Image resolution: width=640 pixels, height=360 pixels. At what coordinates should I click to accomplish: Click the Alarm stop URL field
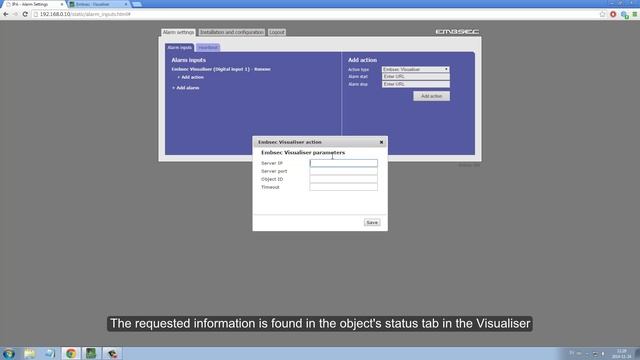coord(416,84)
